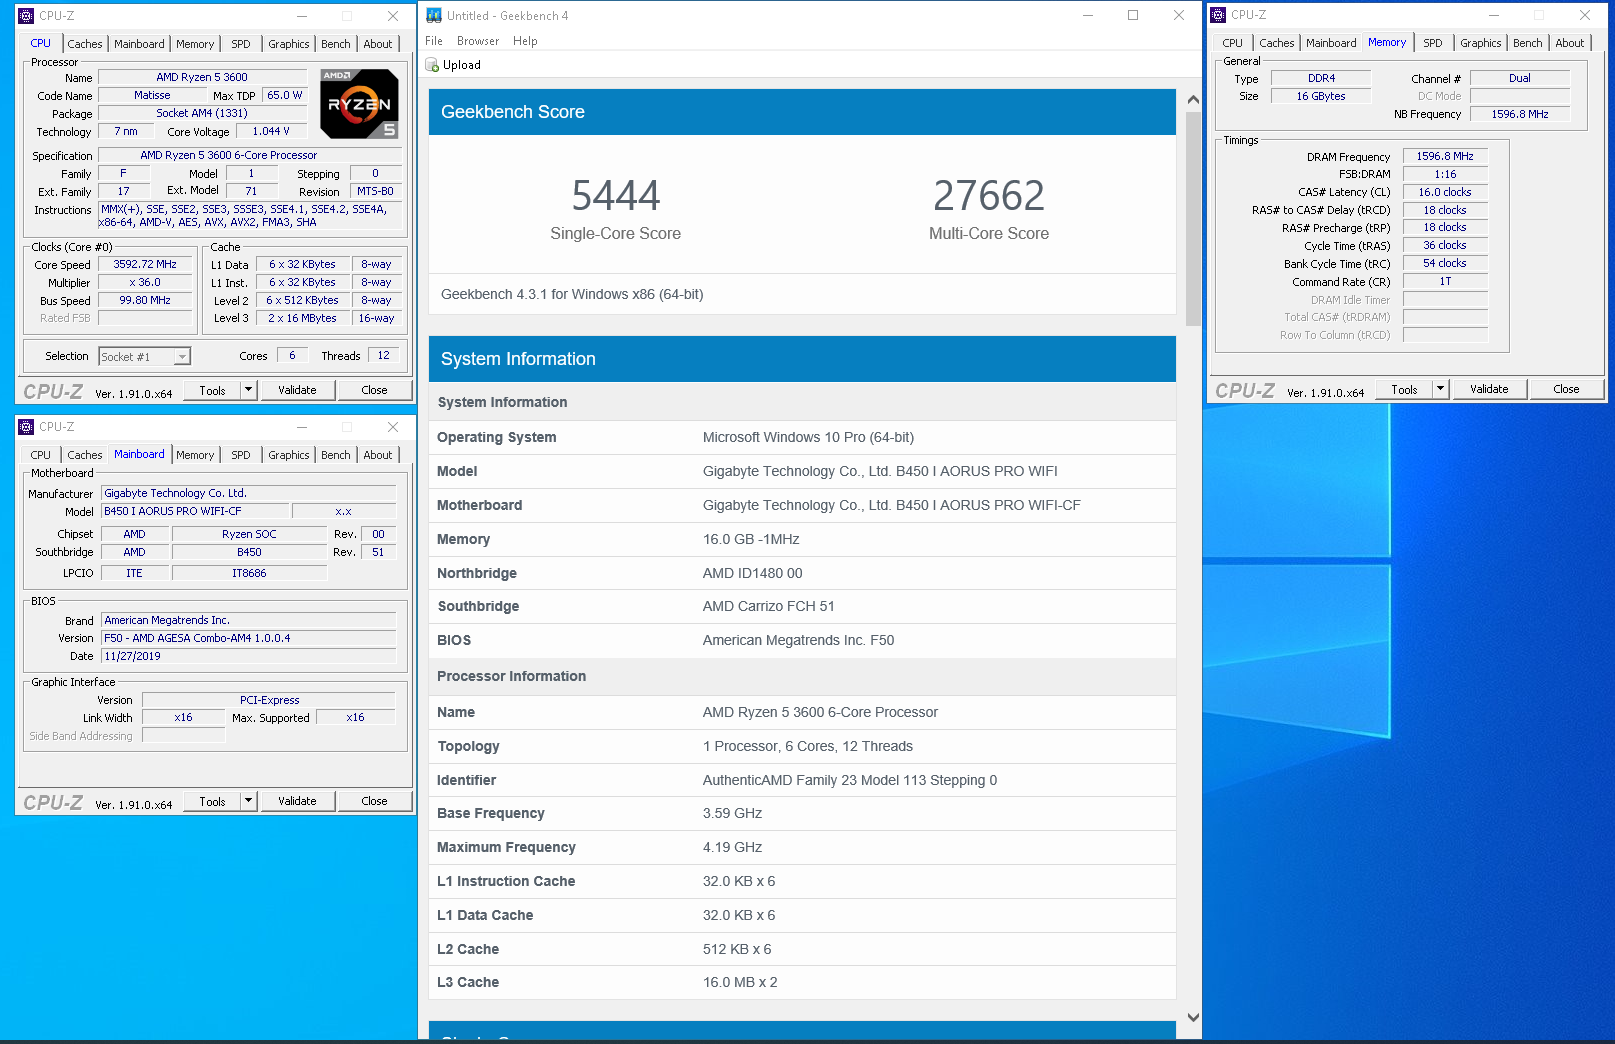Select About tab in Memory CPU-Z window
The image size is (1615, 1044).
coord(1570,43)
